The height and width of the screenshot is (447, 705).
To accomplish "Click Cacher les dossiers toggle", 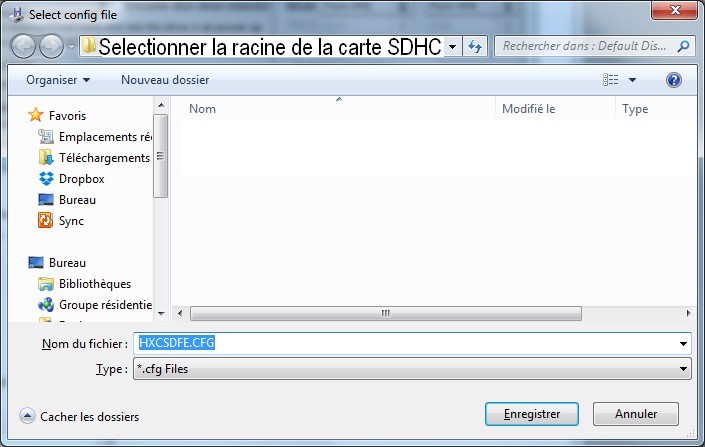I will (x=80, y=416).
